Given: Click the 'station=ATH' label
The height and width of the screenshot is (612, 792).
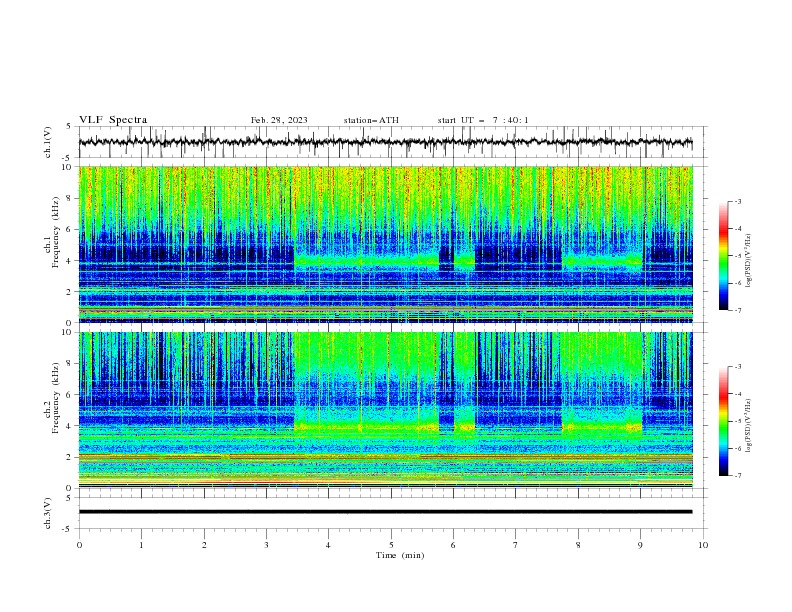Looking at the screenshot, I should coord(371,120).
